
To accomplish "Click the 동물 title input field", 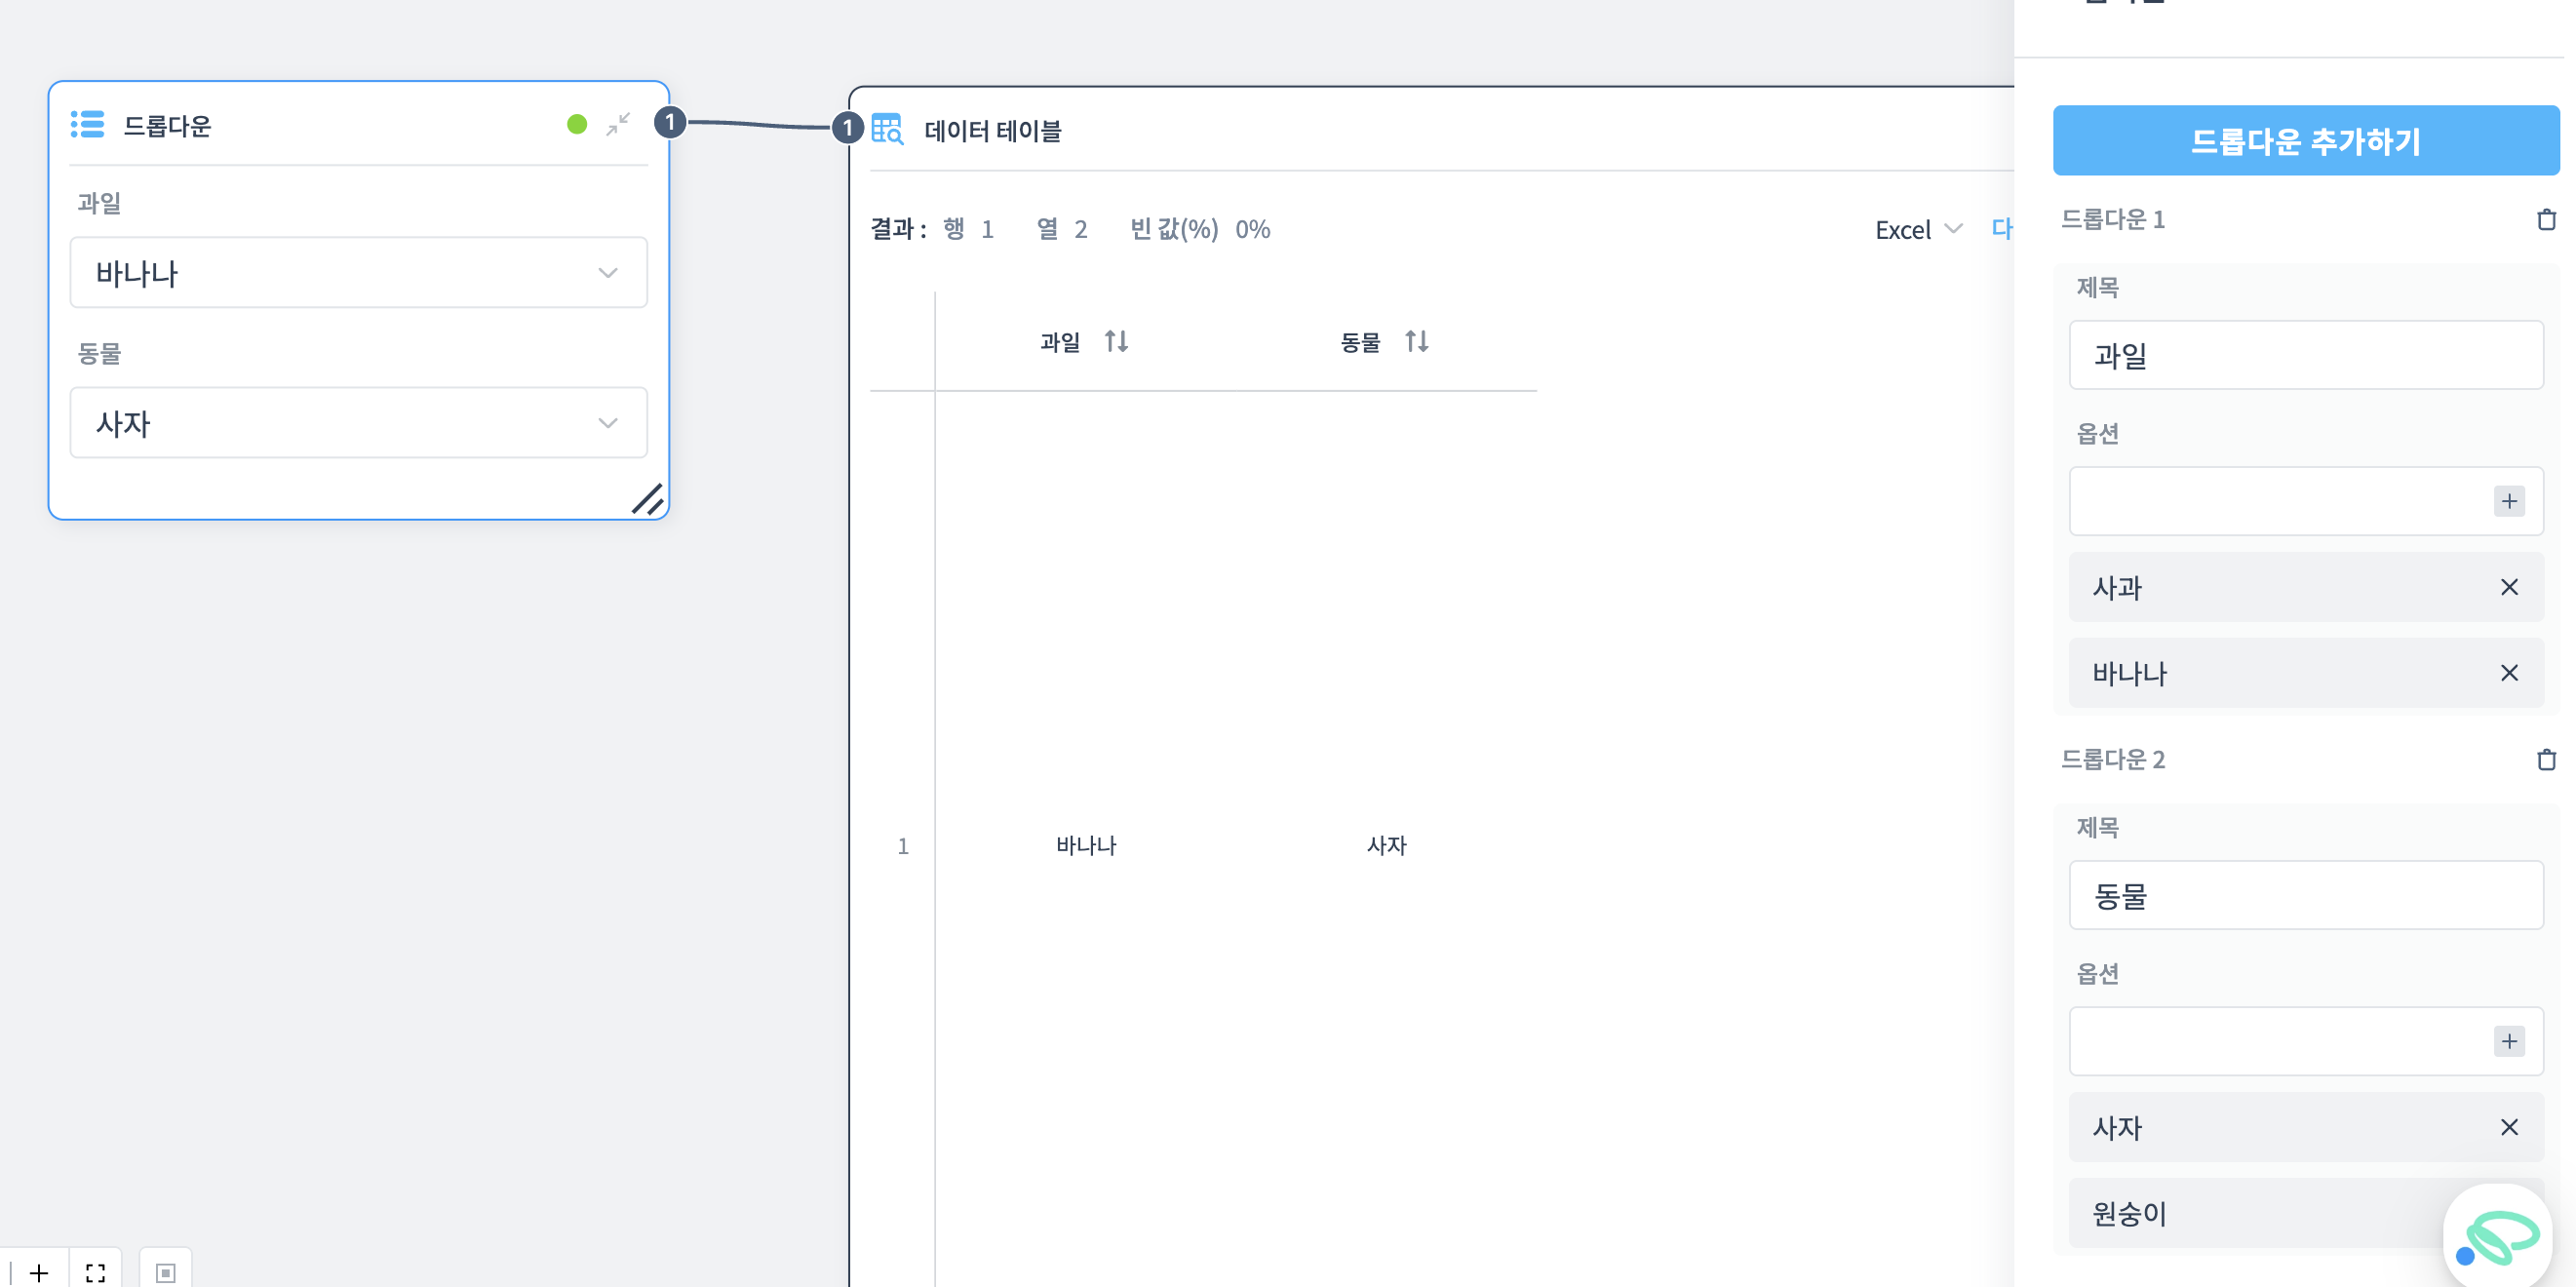I will (x=2305, y=895).
